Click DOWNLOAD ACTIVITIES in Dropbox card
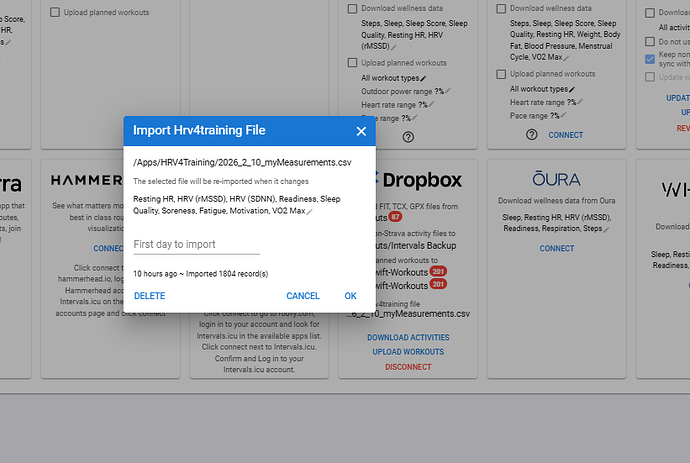 [407, 338]
